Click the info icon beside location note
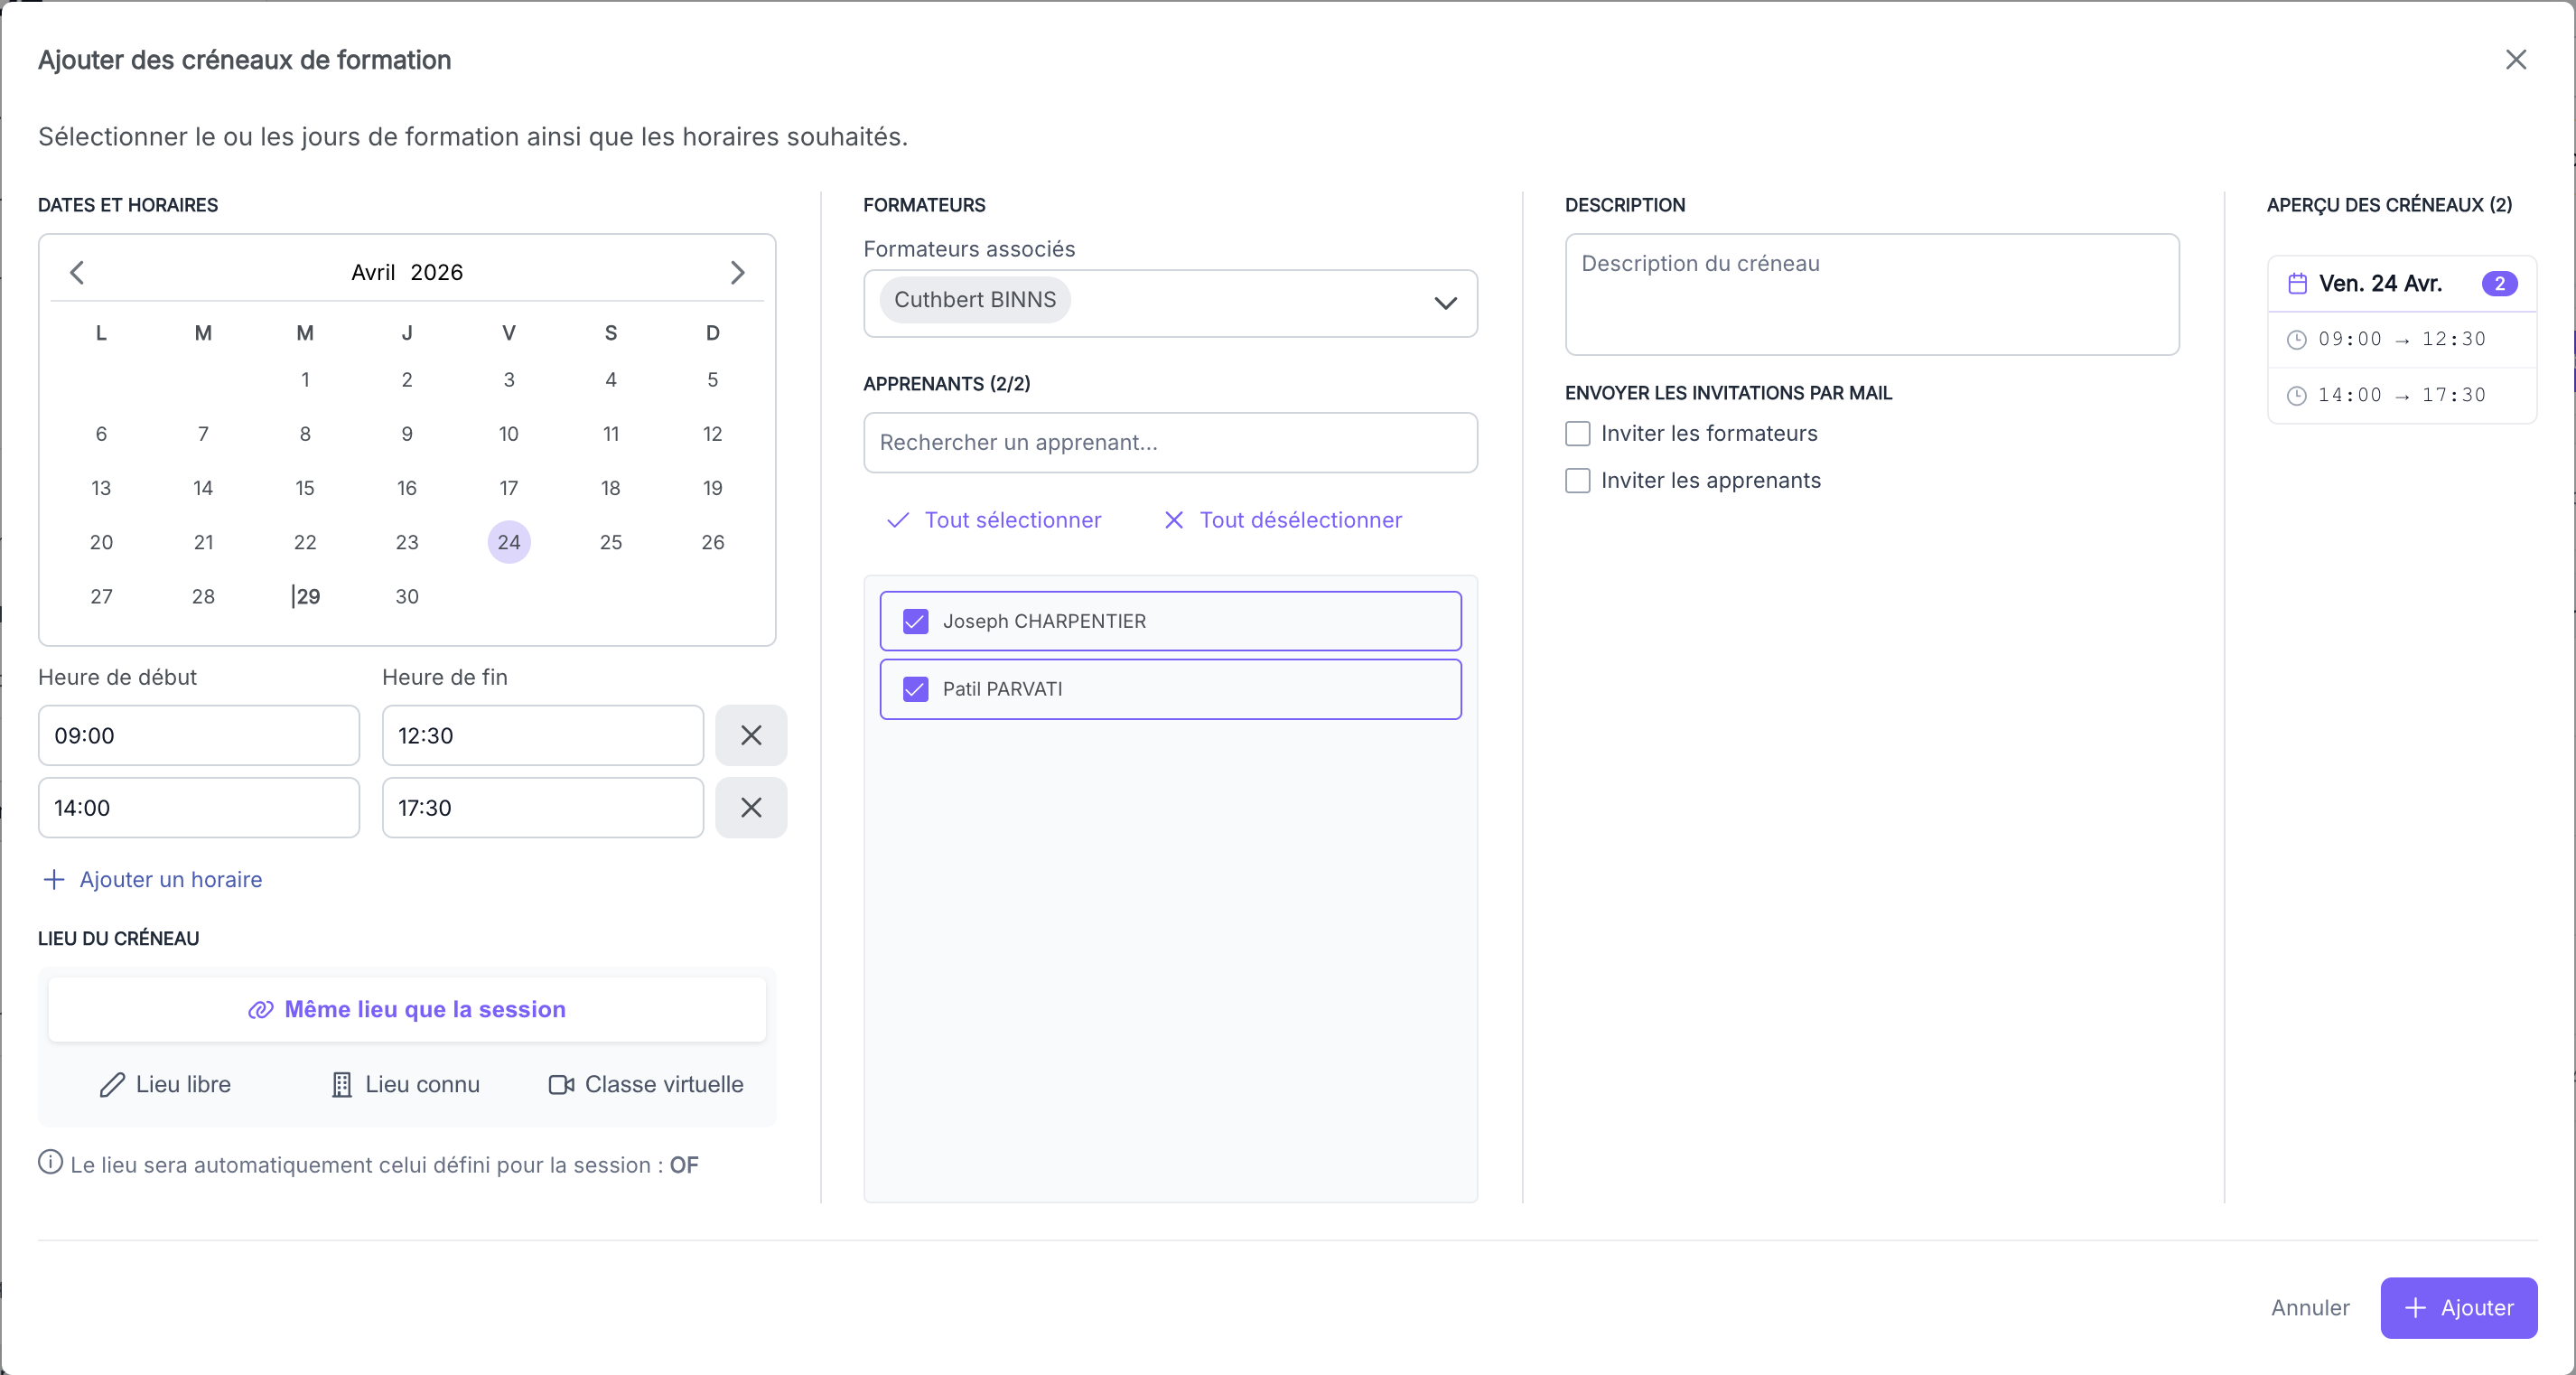 pyautogui.click(x=50, y=1163)
